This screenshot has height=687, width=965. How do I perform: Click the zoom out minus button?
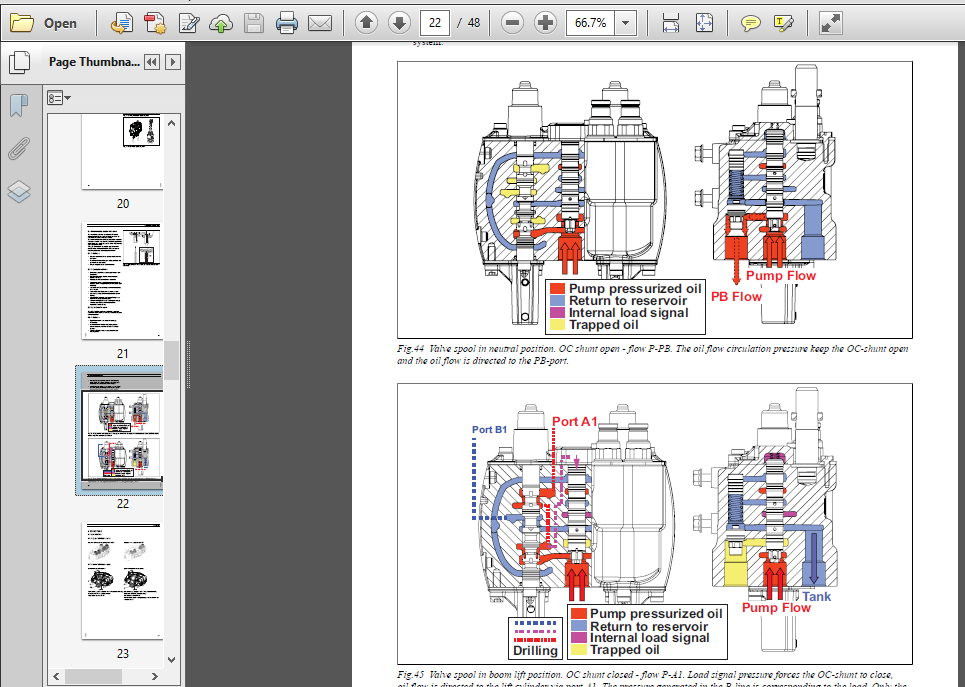point(512,23)
